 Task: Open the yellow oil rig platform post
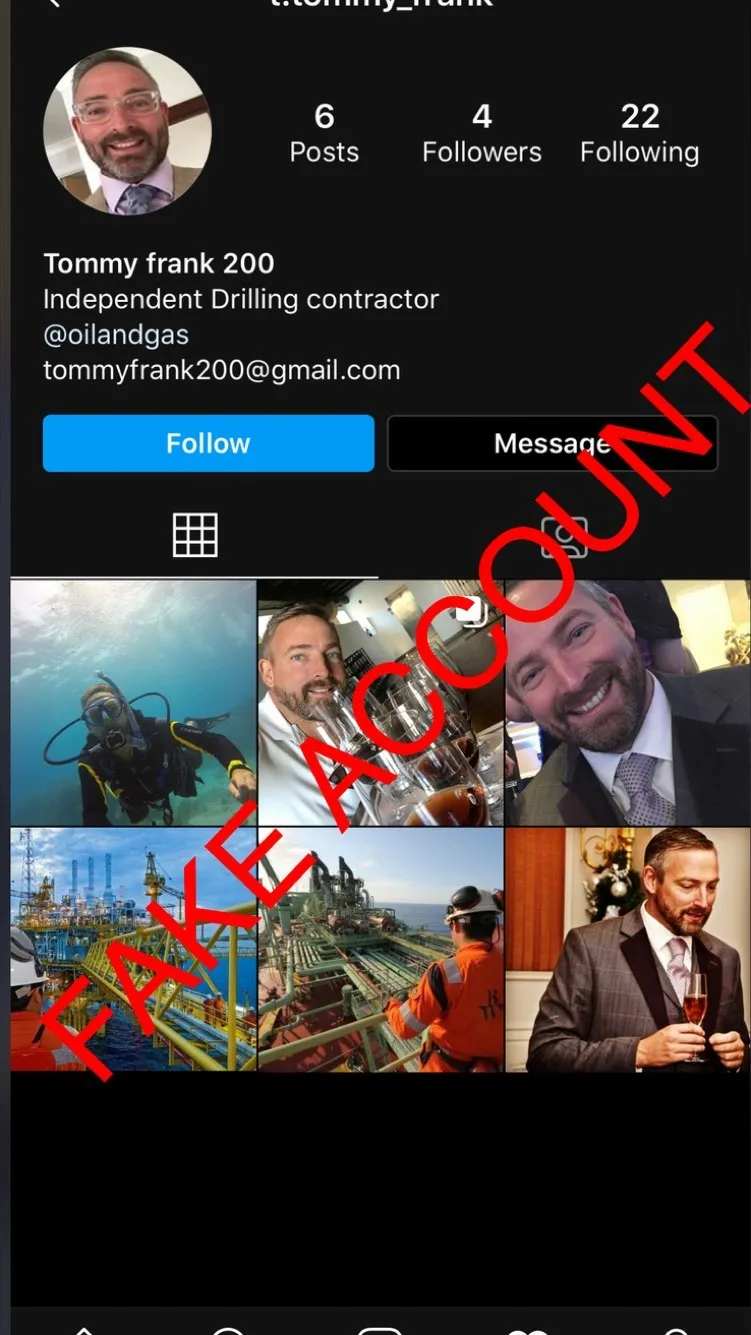click(133, 949)
